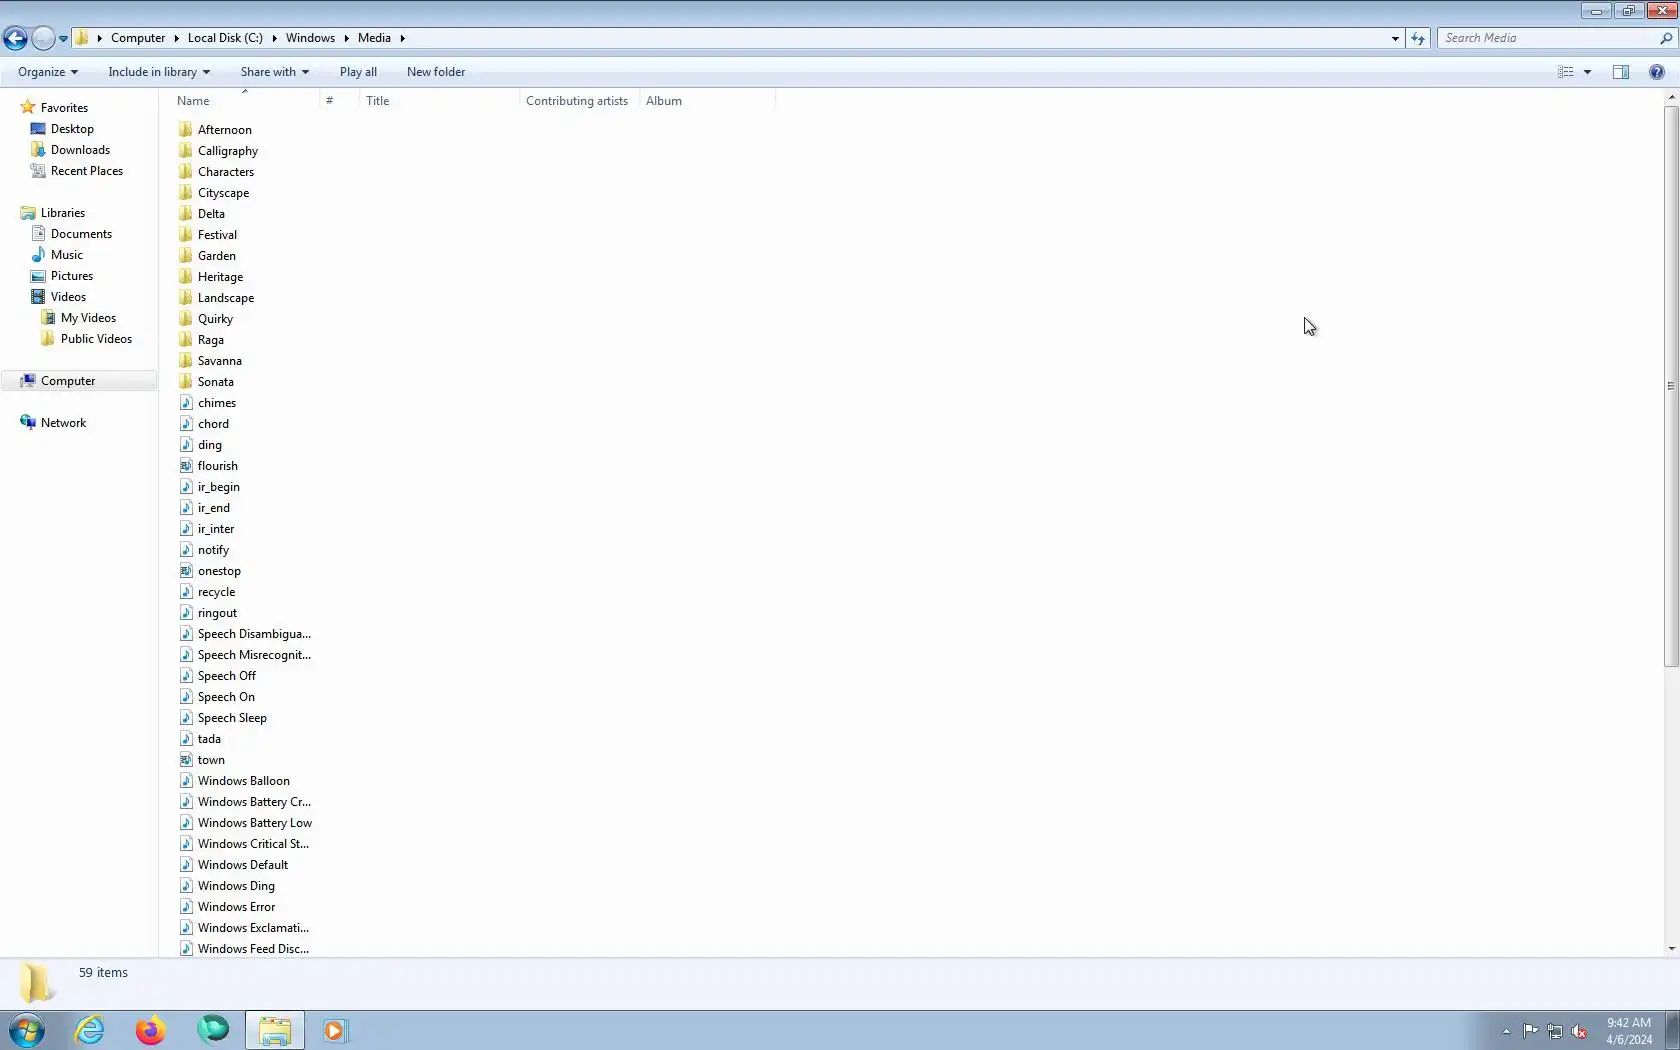This screenshot has height=1050, width=1680.
Task: Click the Contributing artists column header
Action: click(577, 101)
